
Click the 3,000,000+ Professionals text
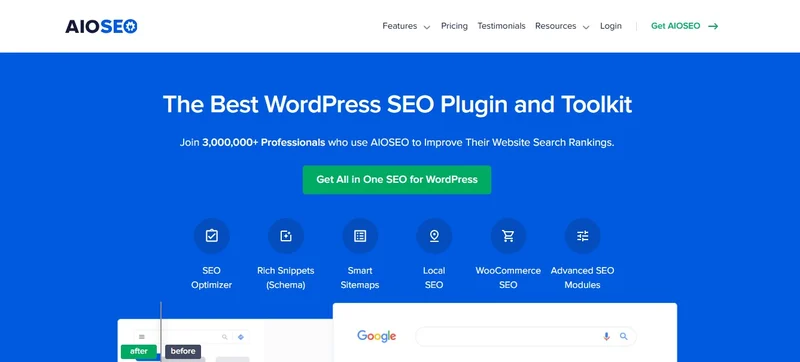pyautogui.click(x=264, y=142)
